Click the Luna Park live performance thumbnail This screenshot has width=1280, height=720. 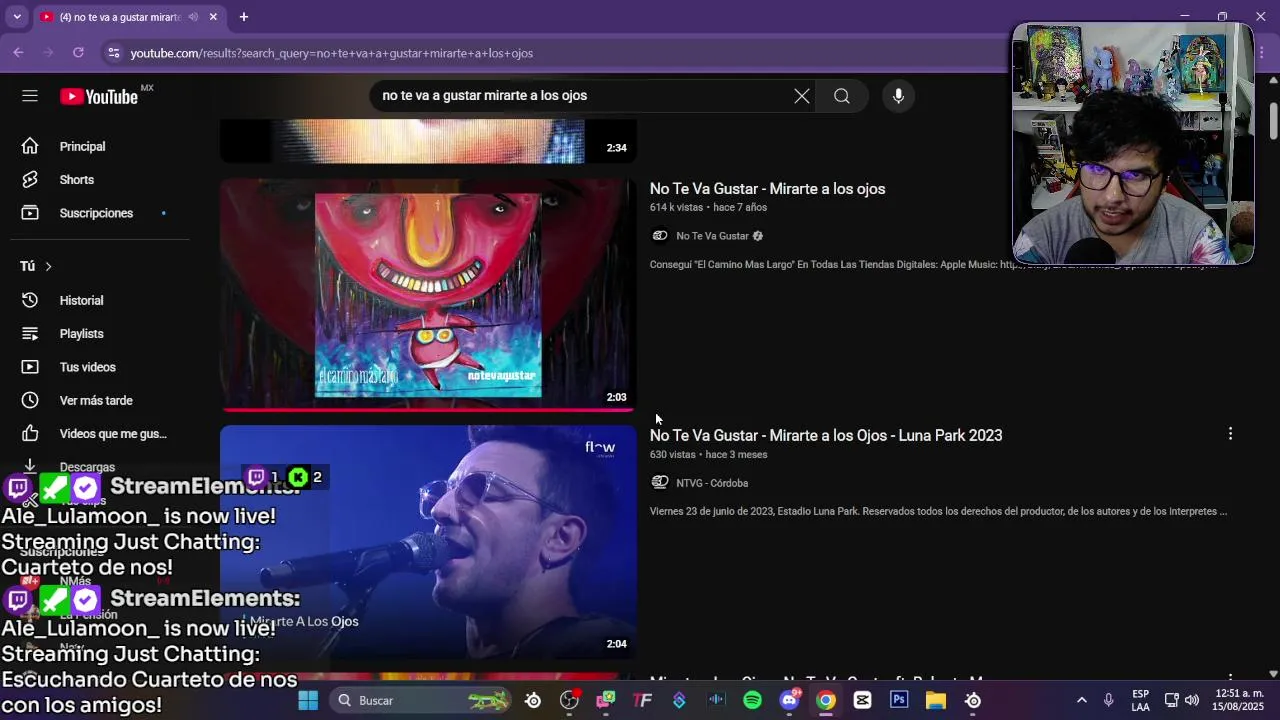[x=428, y=541]
